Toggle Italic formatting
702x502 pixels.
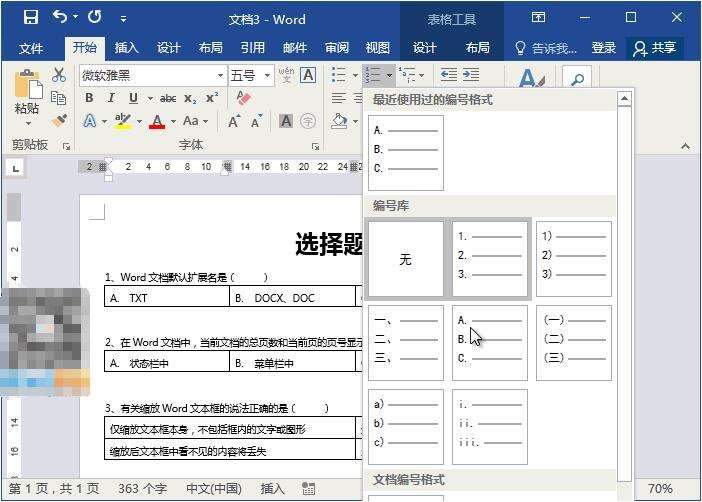point(111,98)
